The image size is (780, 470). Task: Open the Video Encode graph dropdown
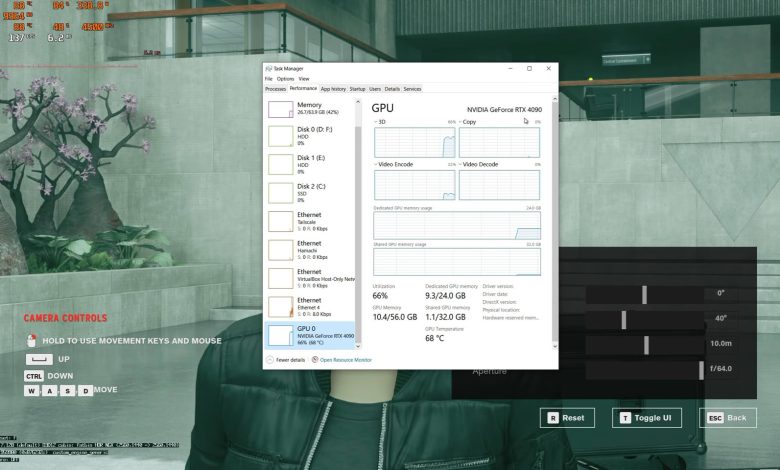point(376,164)
